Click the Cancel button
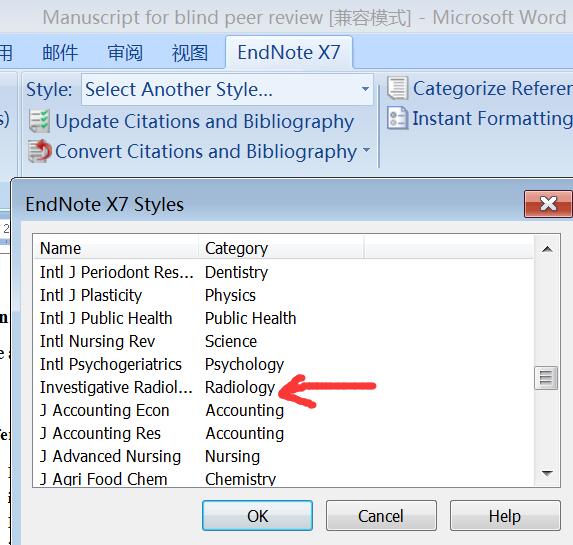 [381, 515]
